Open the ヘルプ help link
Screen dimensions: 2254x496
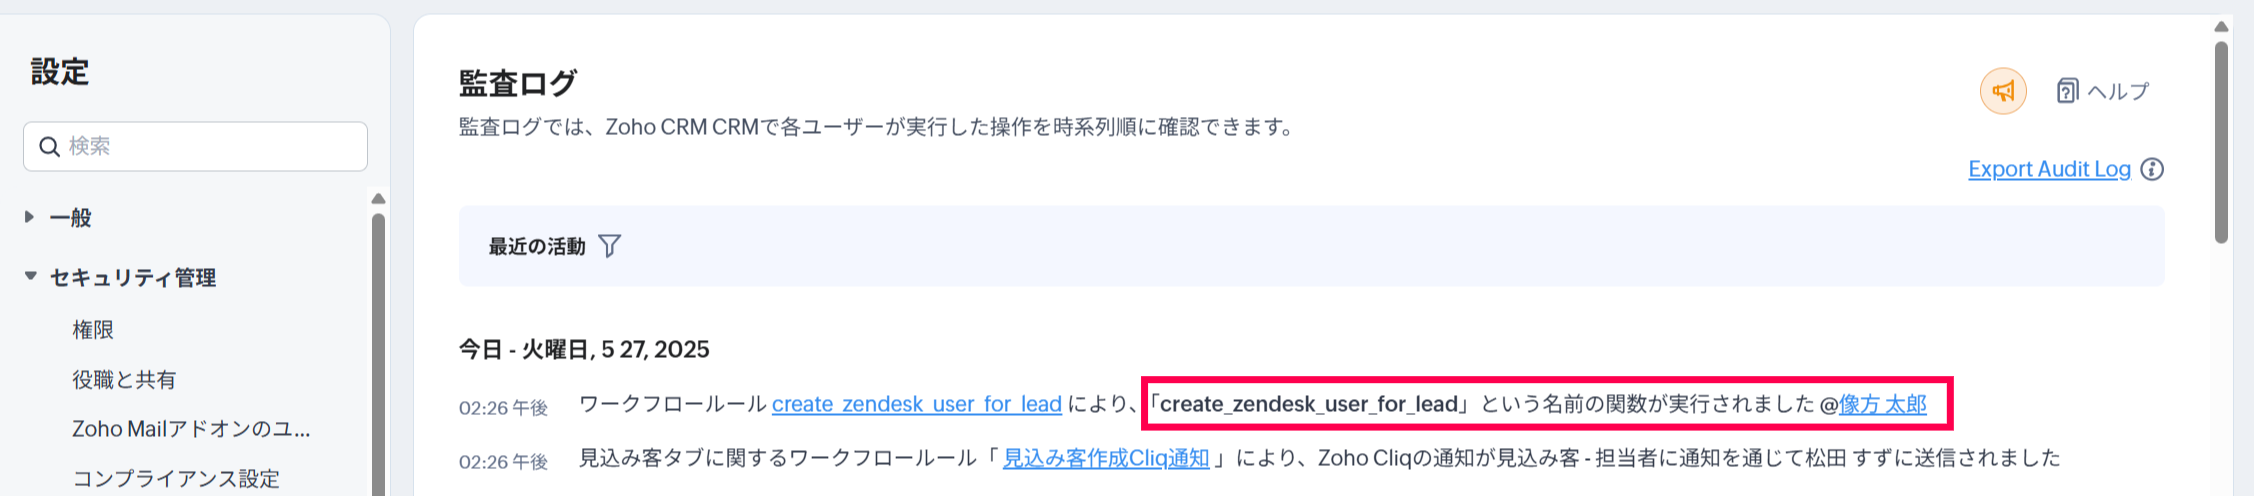(x=2103, y=92)
